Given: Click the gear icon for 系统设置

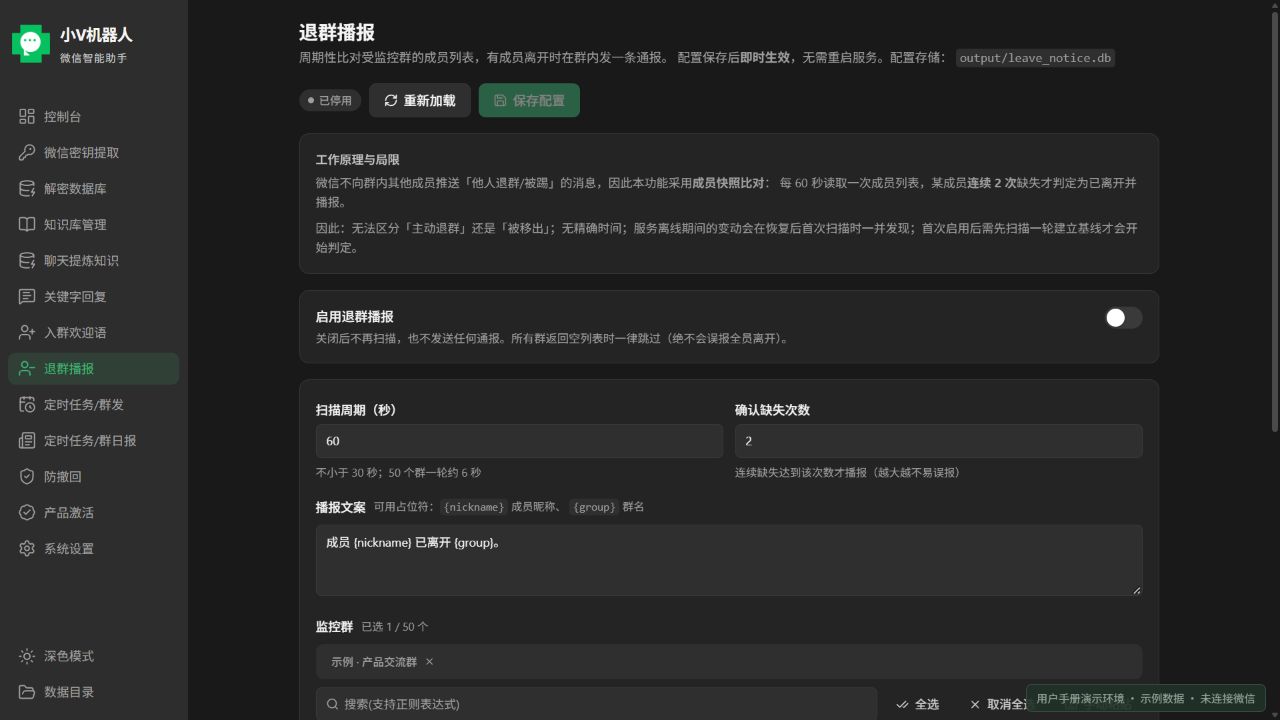Looking at the screenshot, I should (27, 549).
